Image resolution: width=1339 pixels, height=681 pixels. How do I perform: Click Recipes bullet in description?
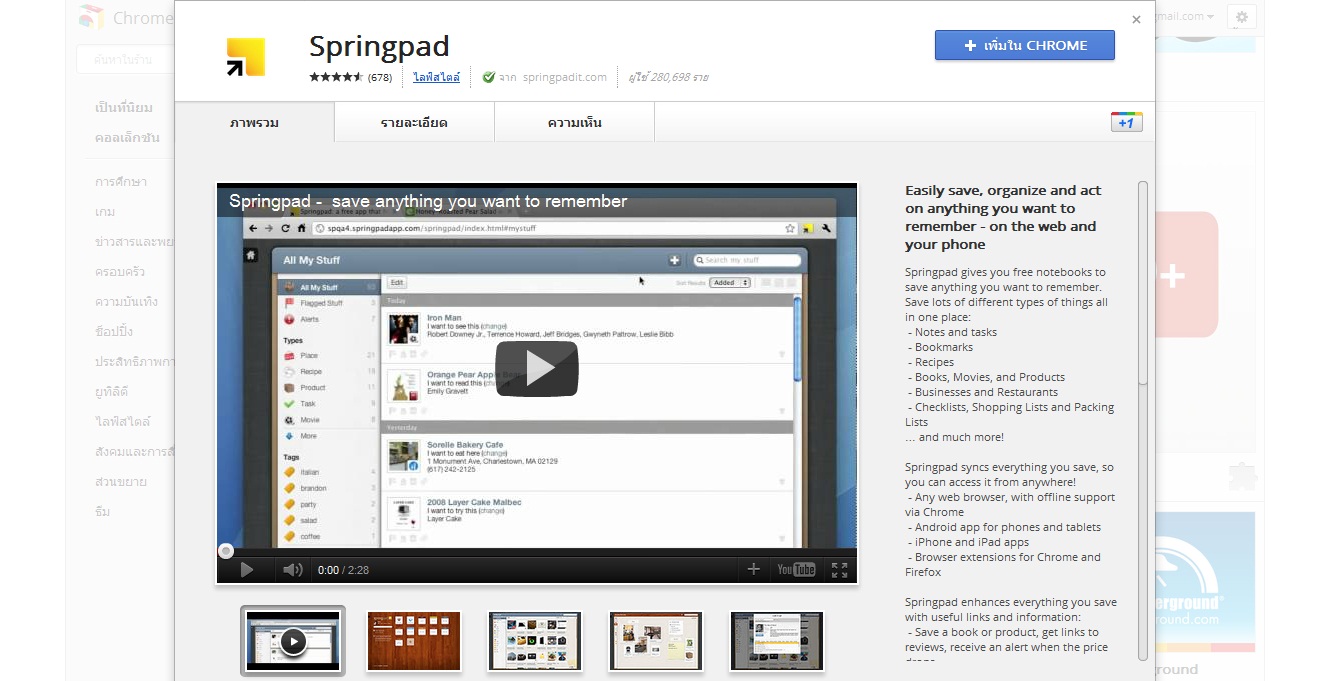934,362
